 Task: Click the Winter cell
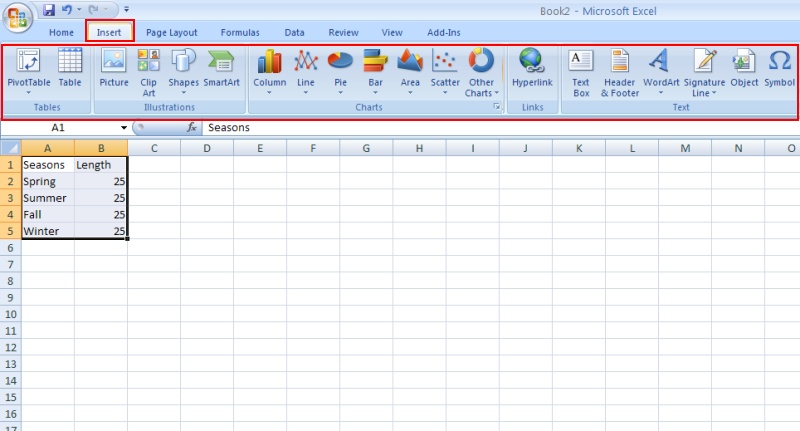(48, 231)
